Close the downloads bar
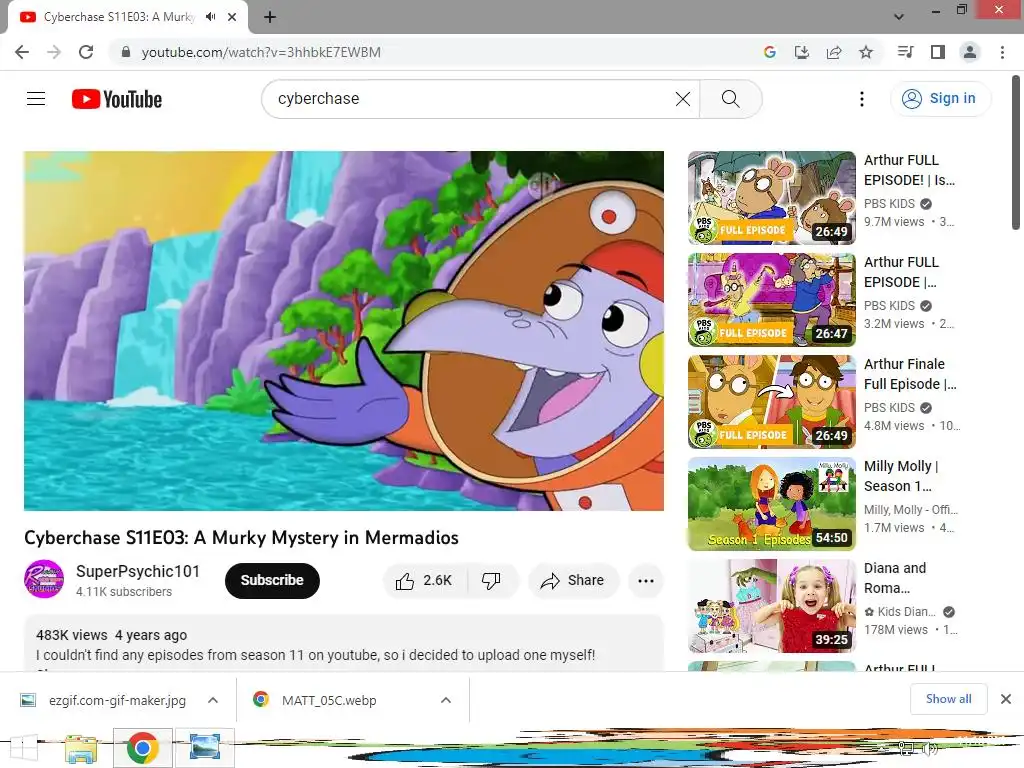The width and height of the screenshot is (1024, 768). [x=1006, y=699]
